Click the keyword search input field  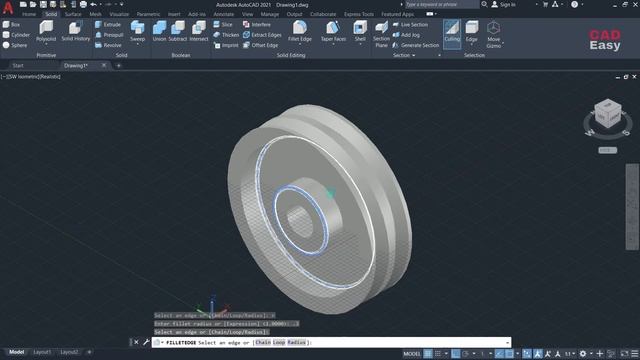point(442,4)
